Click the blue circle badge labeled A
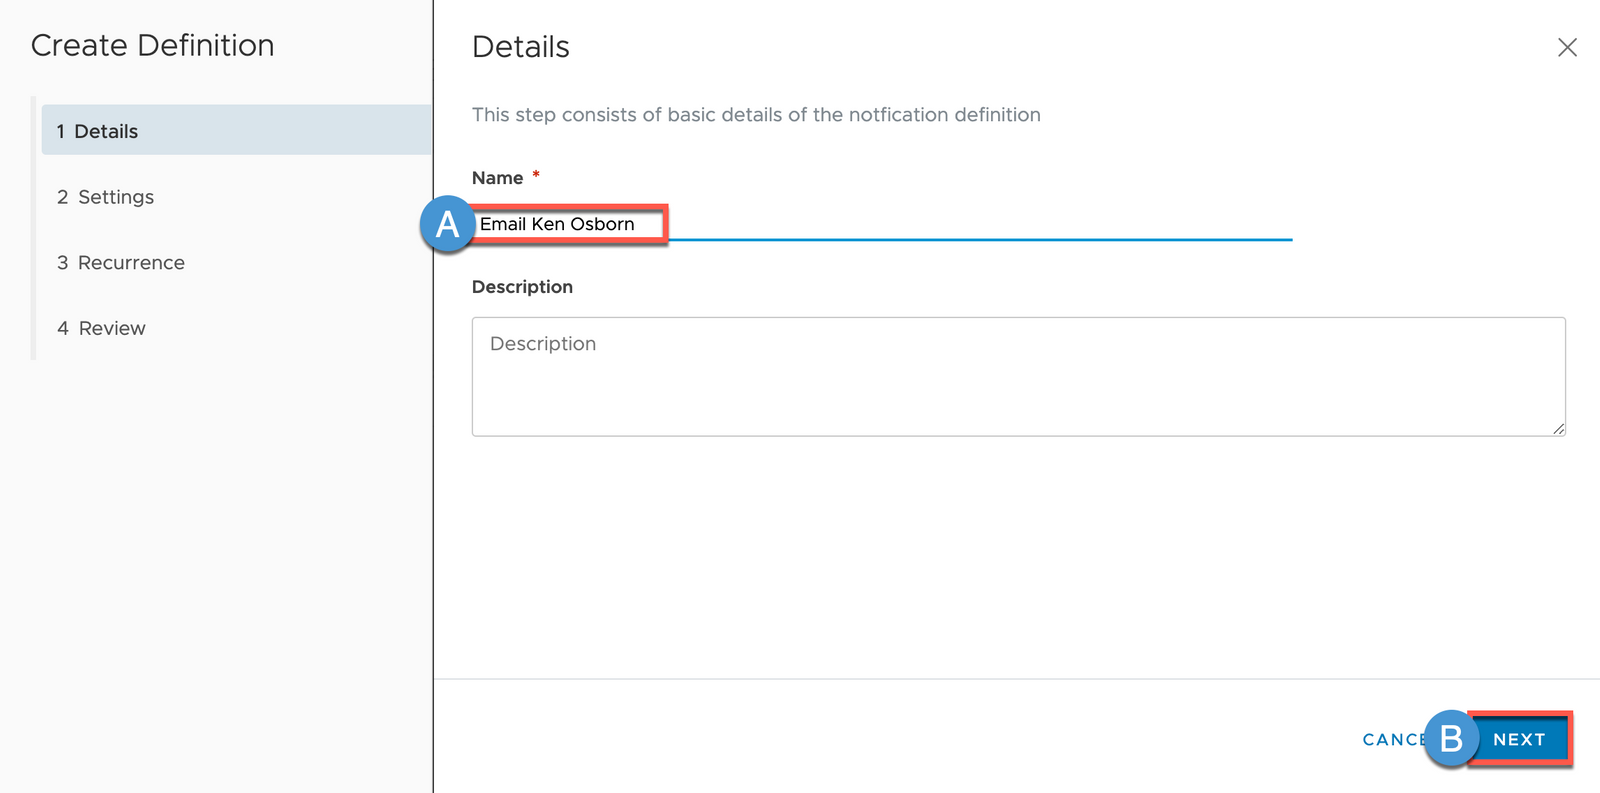Screen dimensions: 1600x793 click(447, 224)
